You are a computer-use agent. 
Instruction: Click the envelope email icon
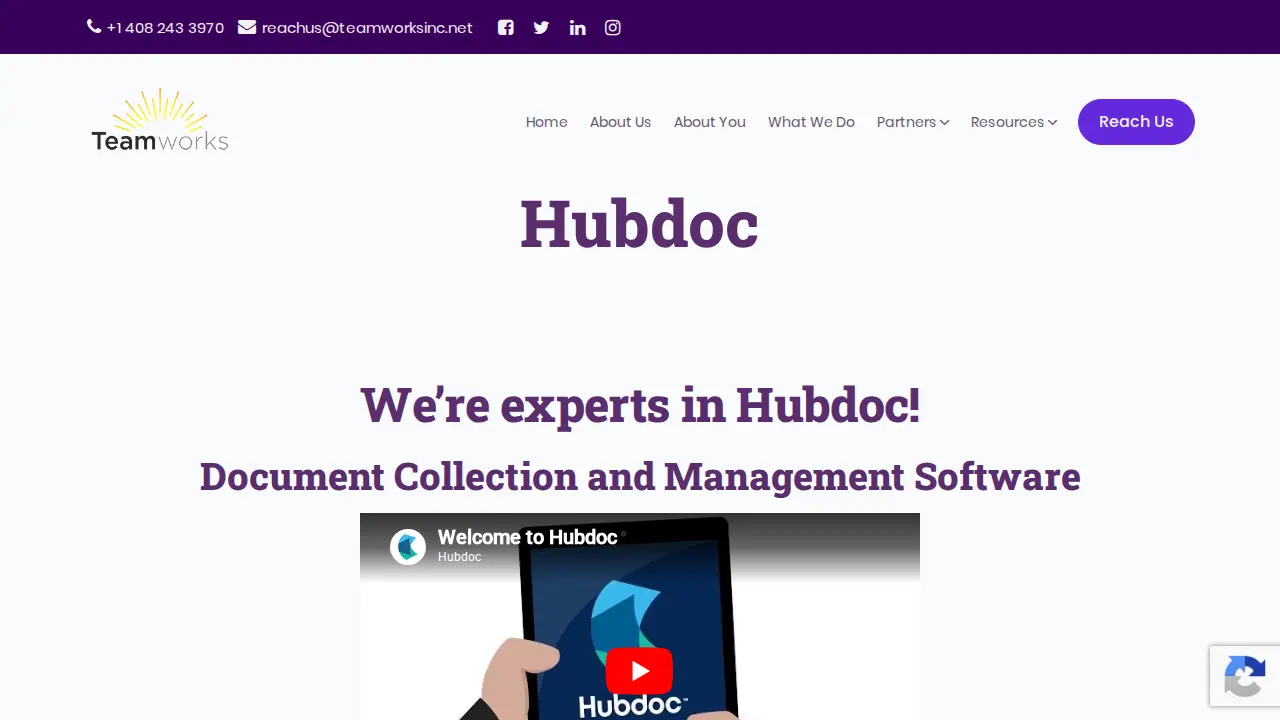[247, 27]
